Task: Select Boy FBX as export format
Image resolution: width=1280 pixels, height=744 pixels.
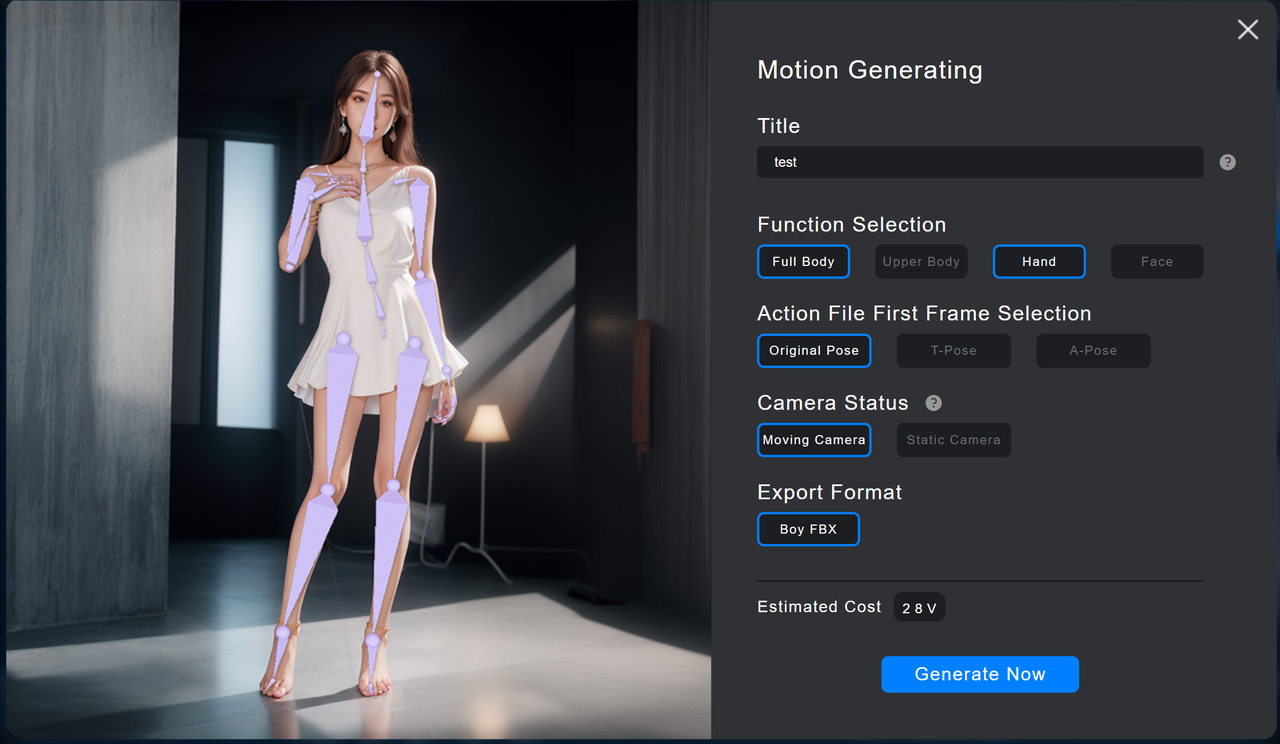Action: (808, 529)
